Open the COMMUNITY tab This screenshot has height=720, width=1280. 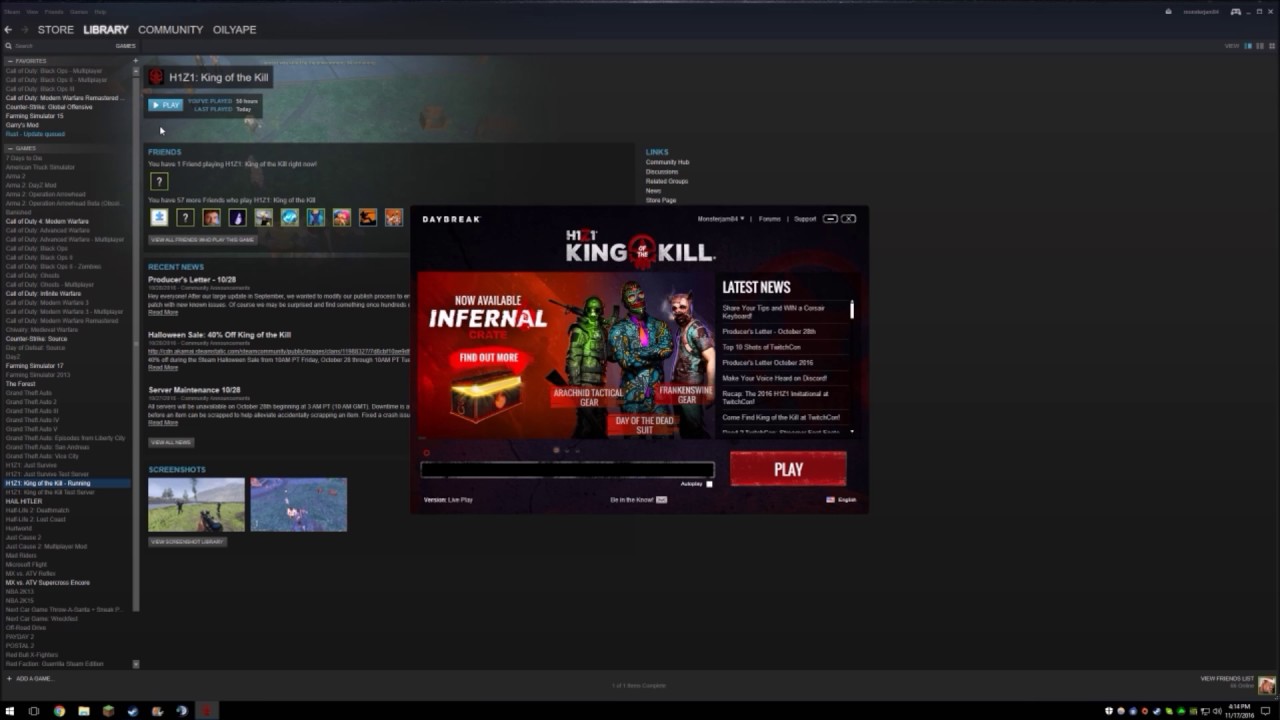point(170,30)
